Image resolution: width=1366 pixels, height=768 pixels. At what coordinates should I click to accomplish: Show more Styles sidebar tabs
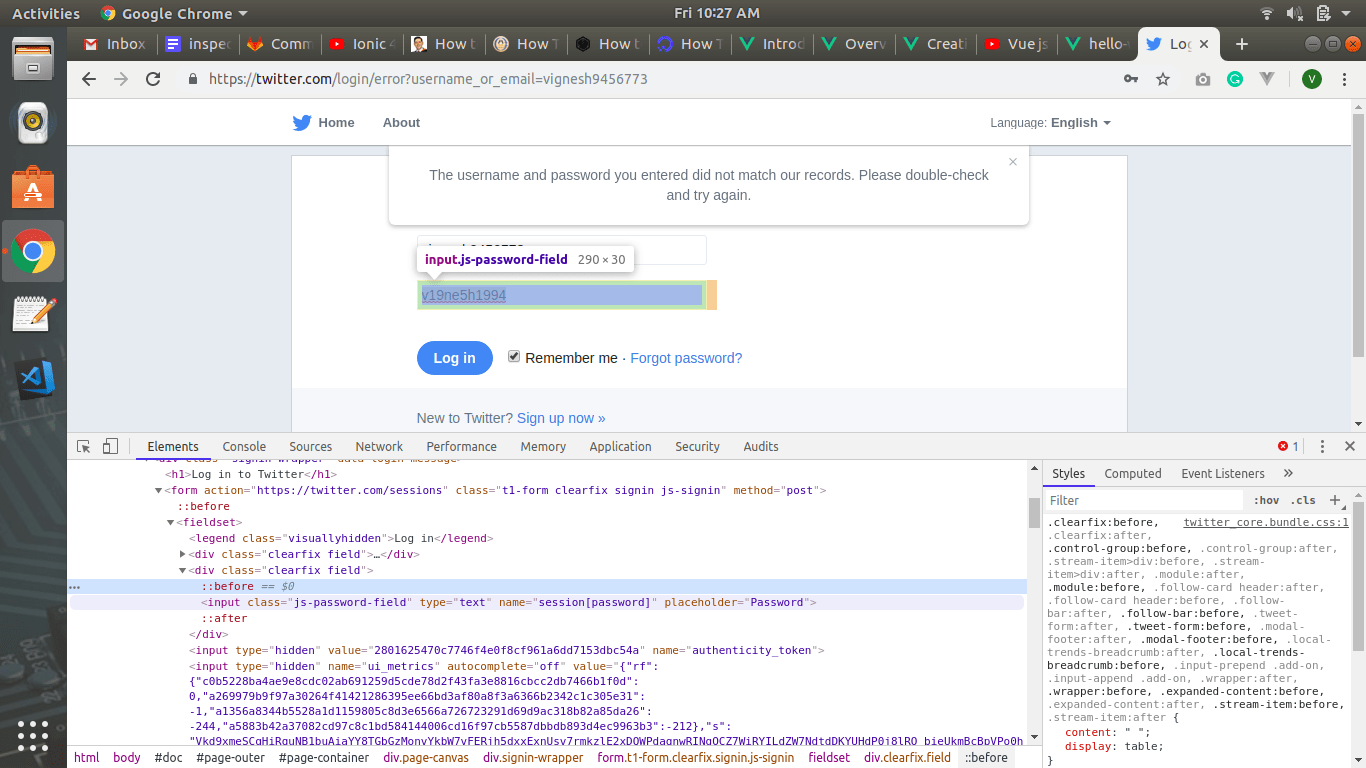pos(1288,474)
